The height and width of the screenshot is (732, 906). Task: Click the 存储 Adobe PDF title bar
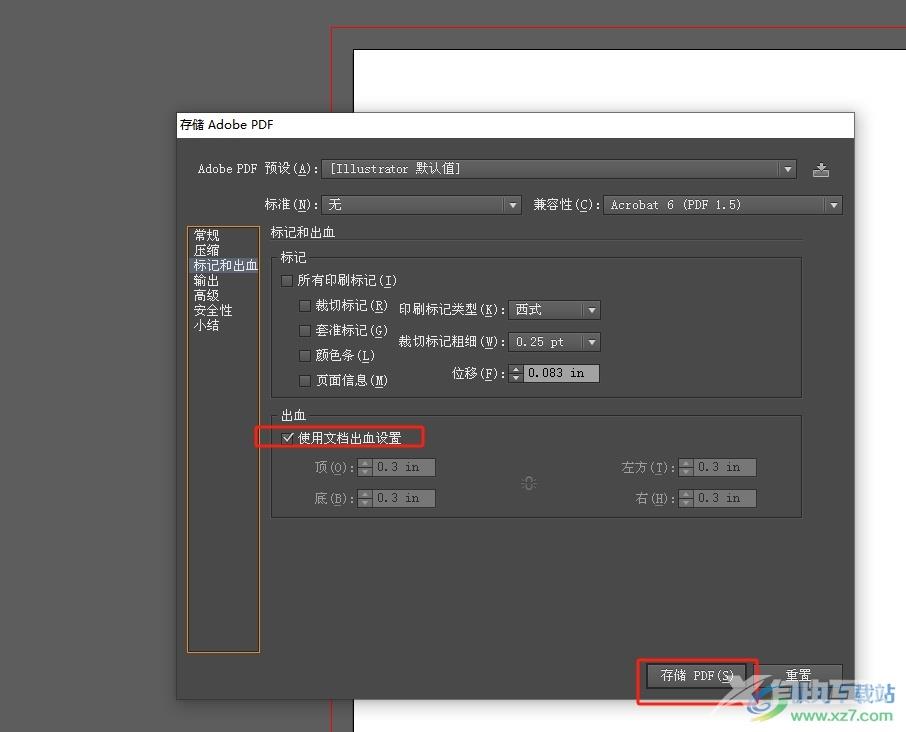coord(515,125)
